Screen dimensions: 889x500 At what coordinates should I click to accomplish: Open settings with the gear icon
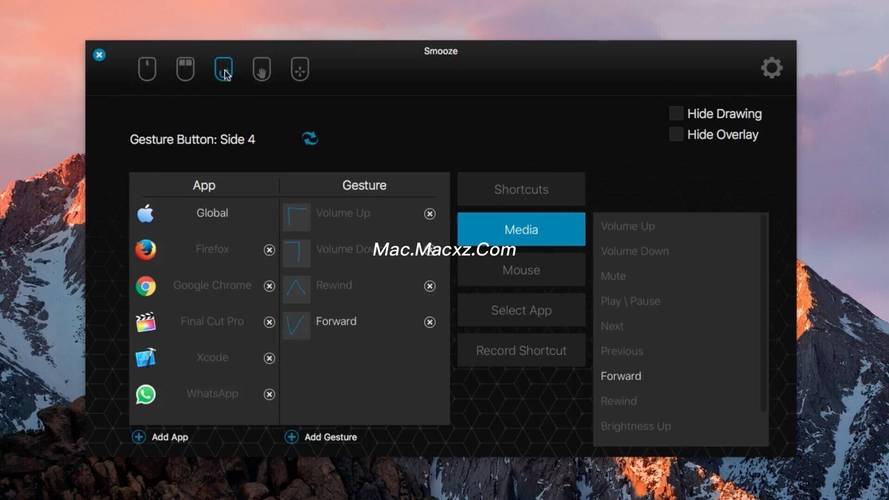pyautogui.click(x=771, y=68)
